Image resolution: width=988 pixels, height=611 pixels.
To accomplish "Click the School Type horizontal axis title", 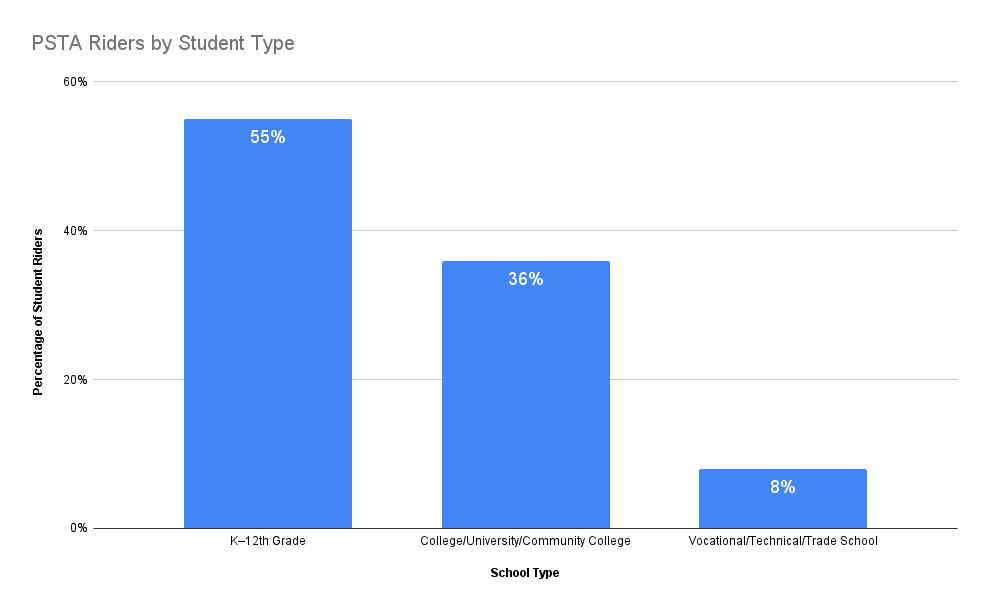I will 525,573.
